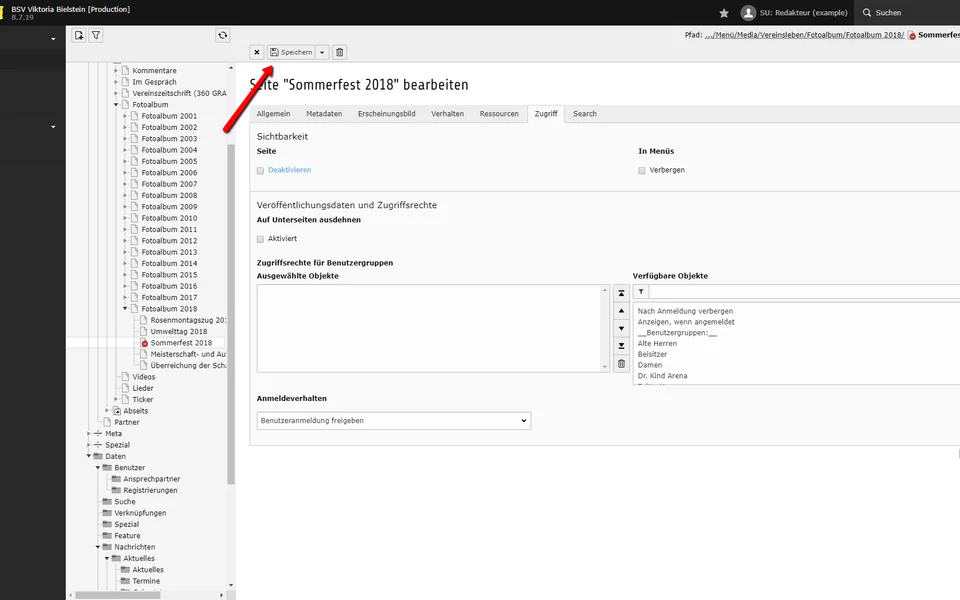Viewport: 960px width, 600px height.
Task: Check the Aktiviert subpages checkbox
Action: 260,239
